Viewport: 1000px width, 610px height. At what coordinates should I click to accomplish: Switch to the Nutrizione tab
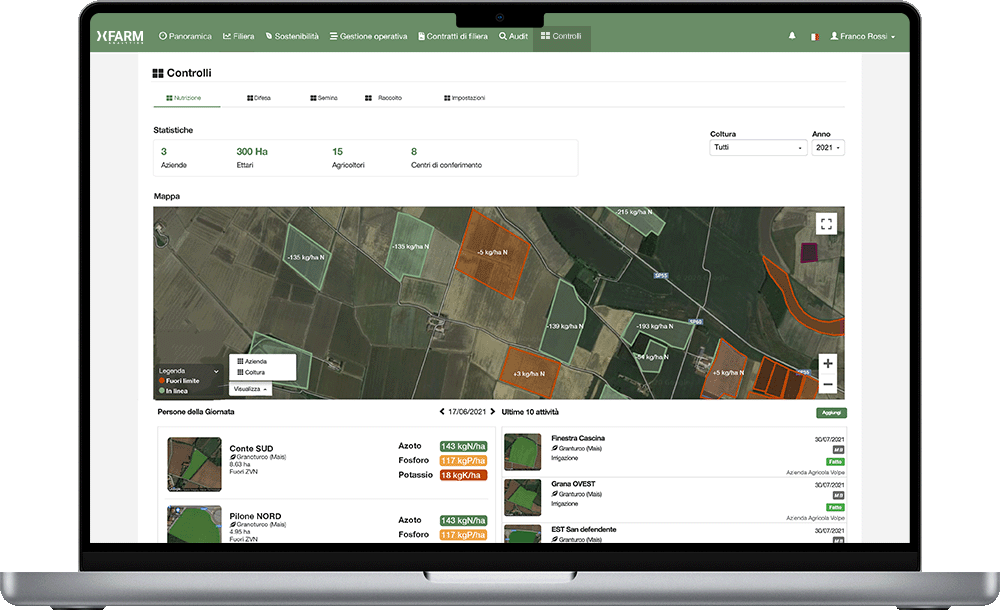click(184, 98)
